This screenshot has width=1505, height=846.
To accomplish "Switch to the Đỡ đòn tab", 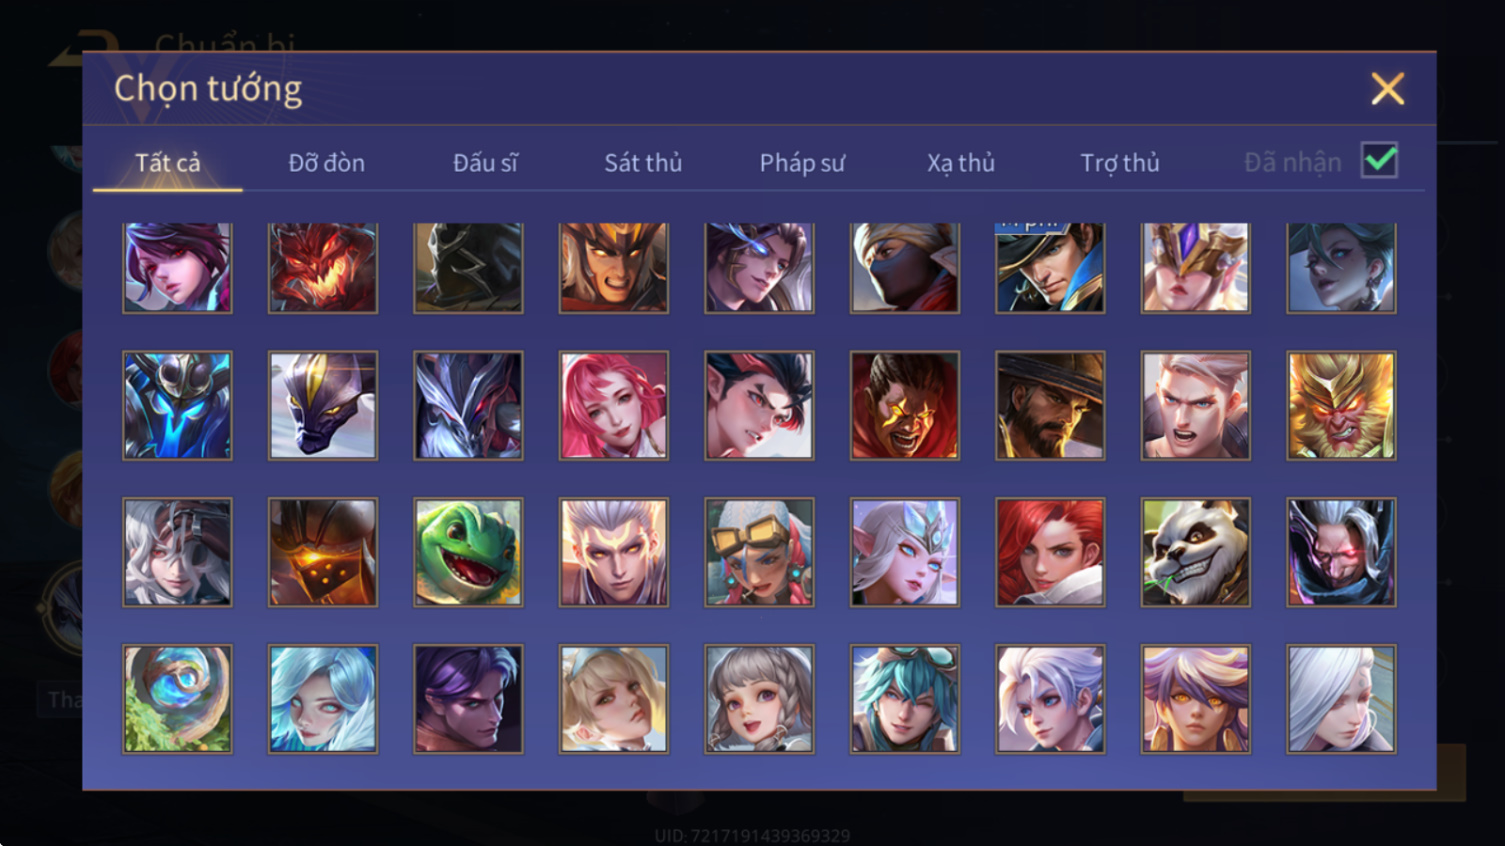I will 326,163.
